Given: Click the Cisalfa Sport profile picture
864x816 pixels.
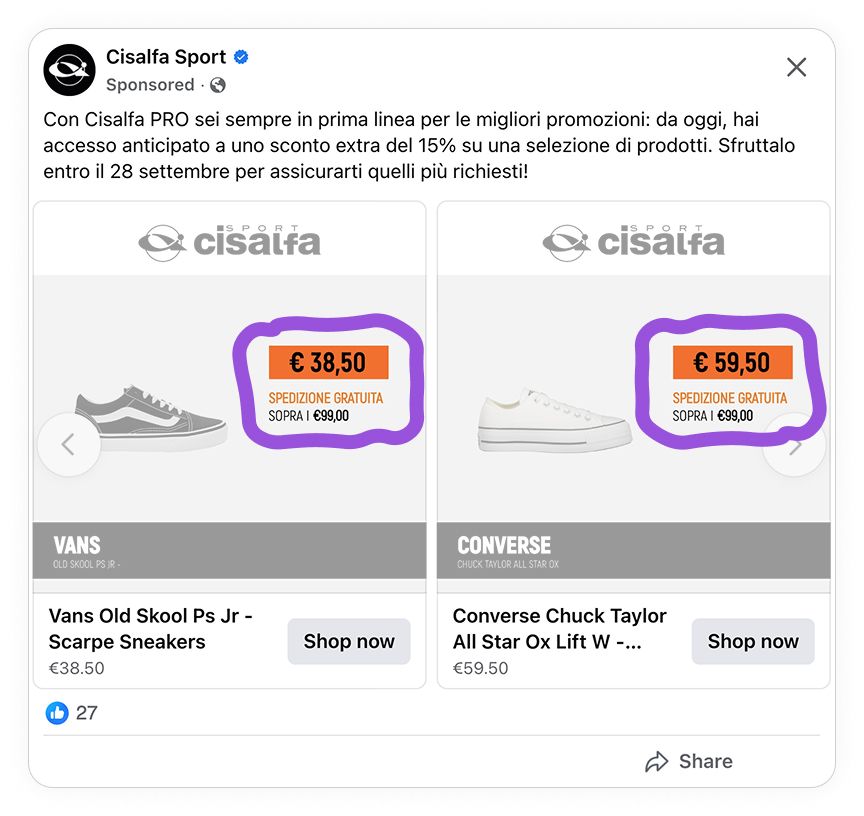Looking at the screenshot, I should 68,69.
